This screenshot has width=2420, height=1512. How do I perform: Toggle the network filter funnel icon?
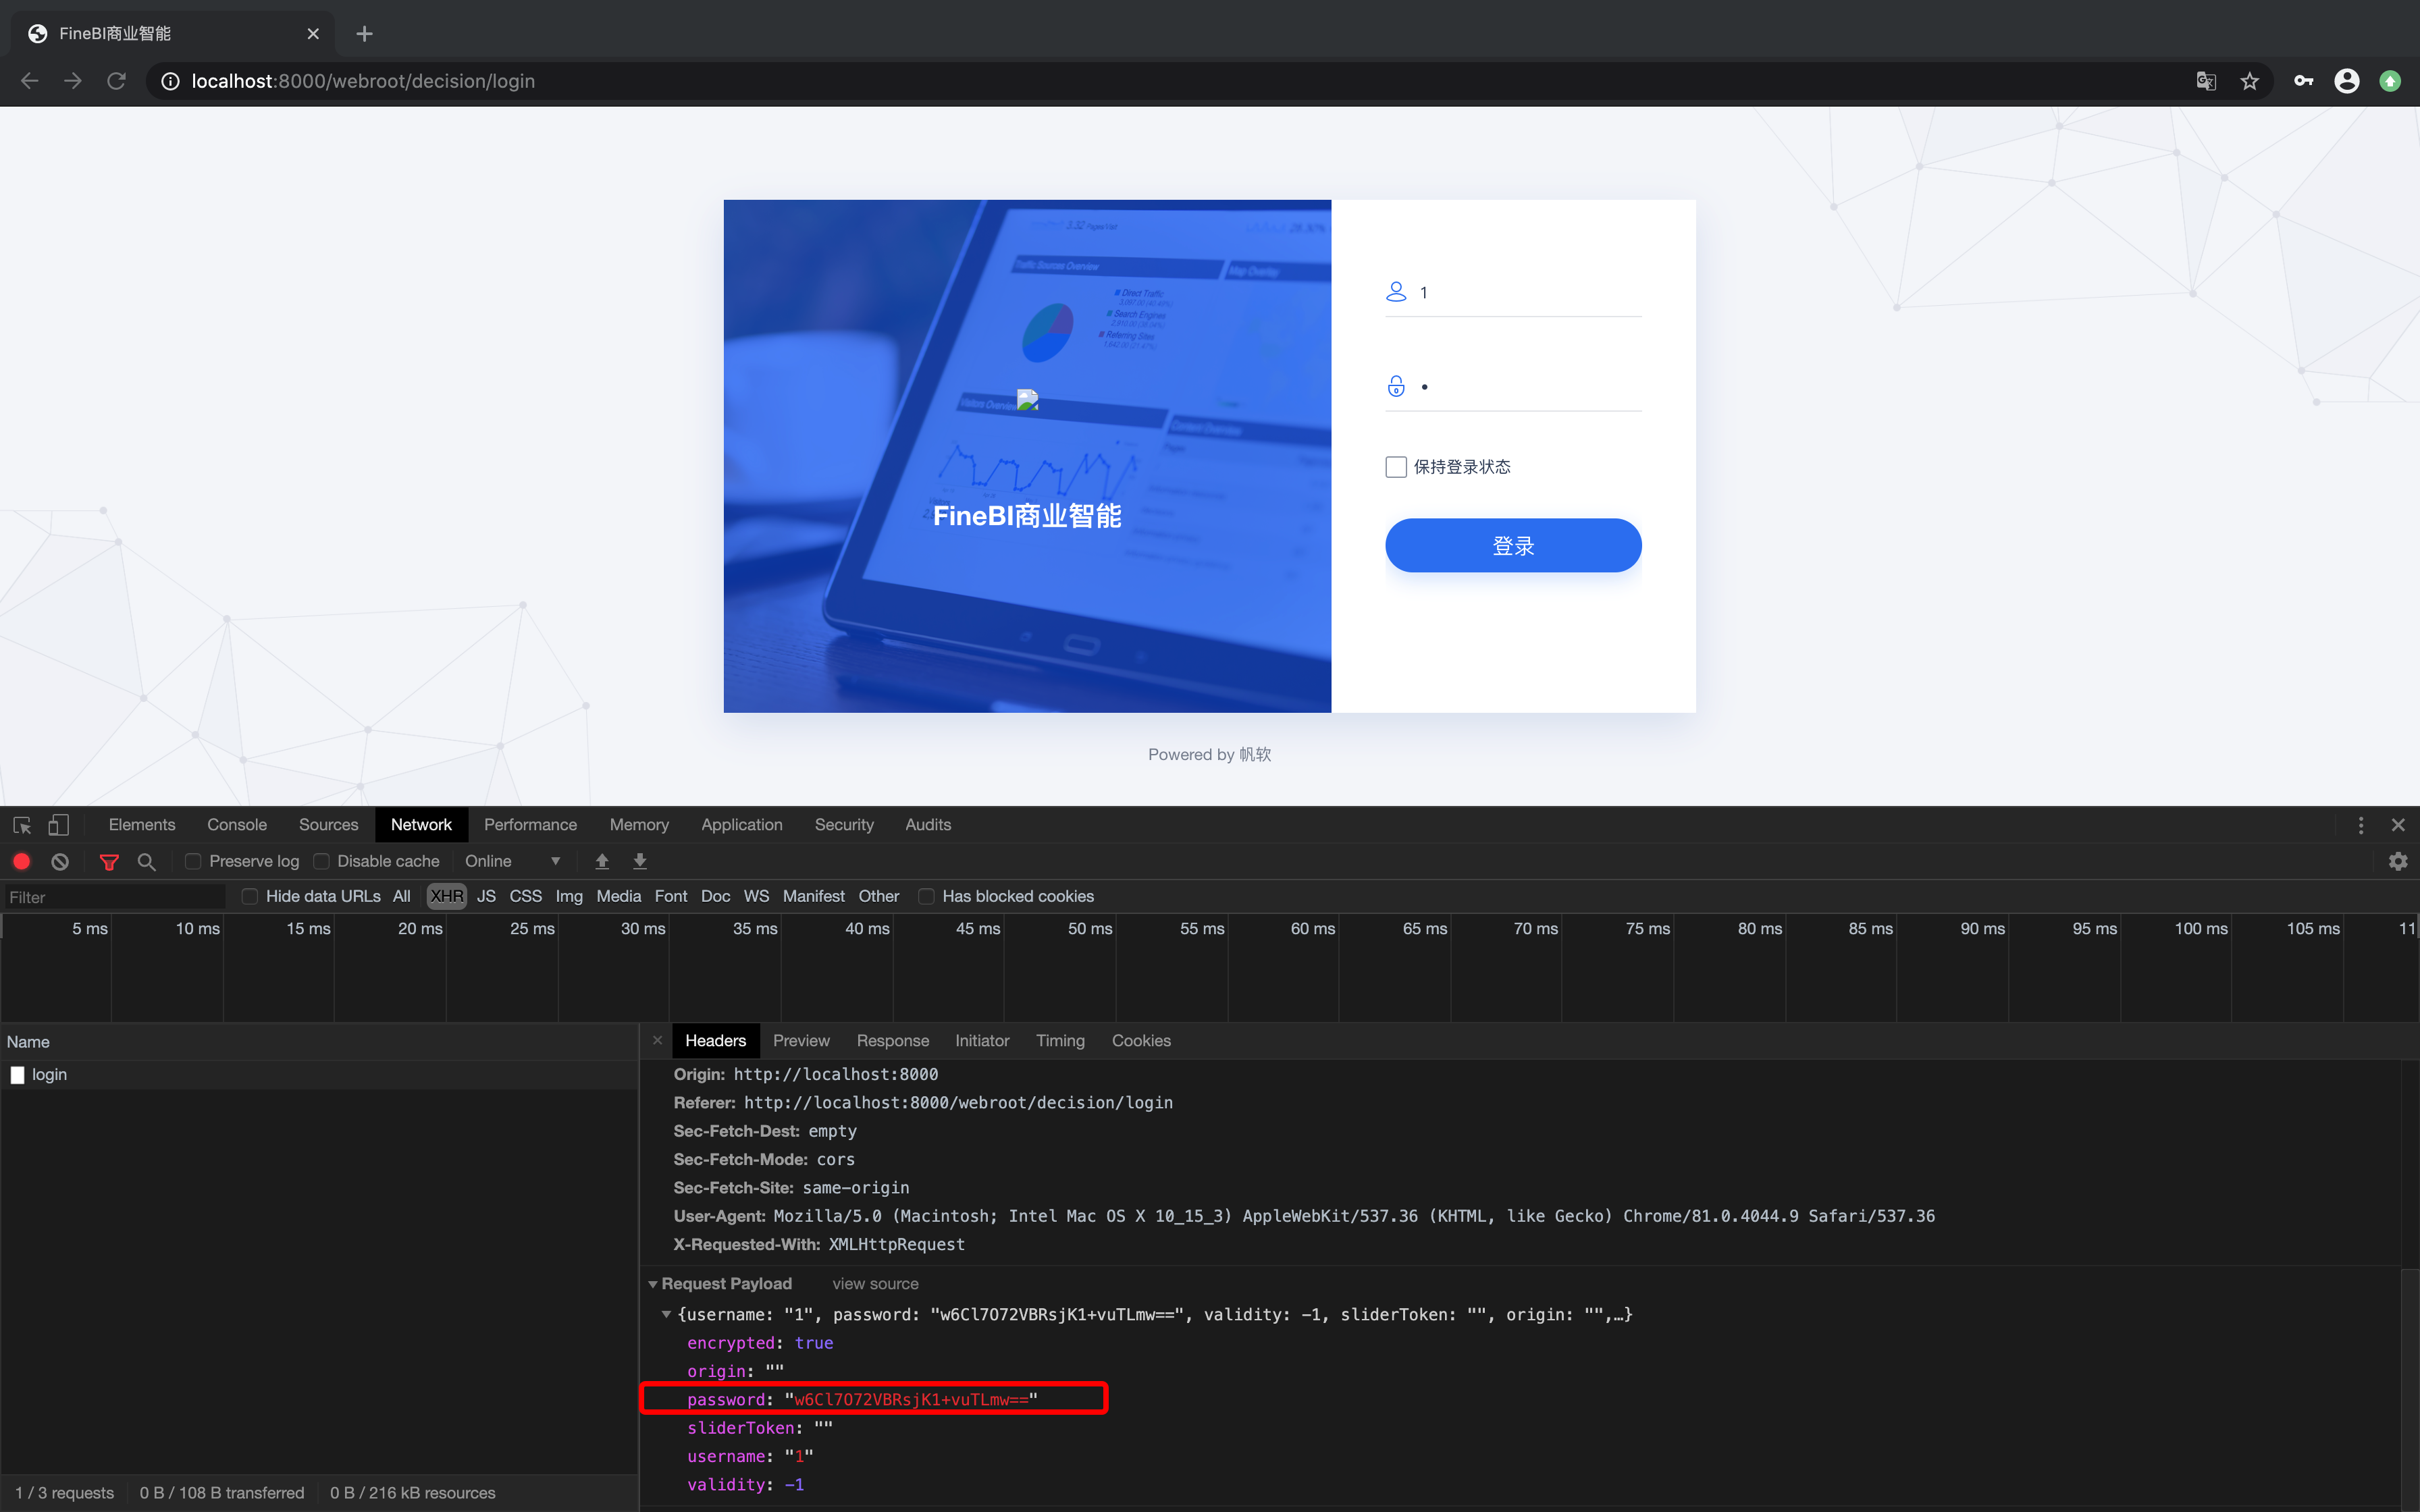click(x=109, y=861)
